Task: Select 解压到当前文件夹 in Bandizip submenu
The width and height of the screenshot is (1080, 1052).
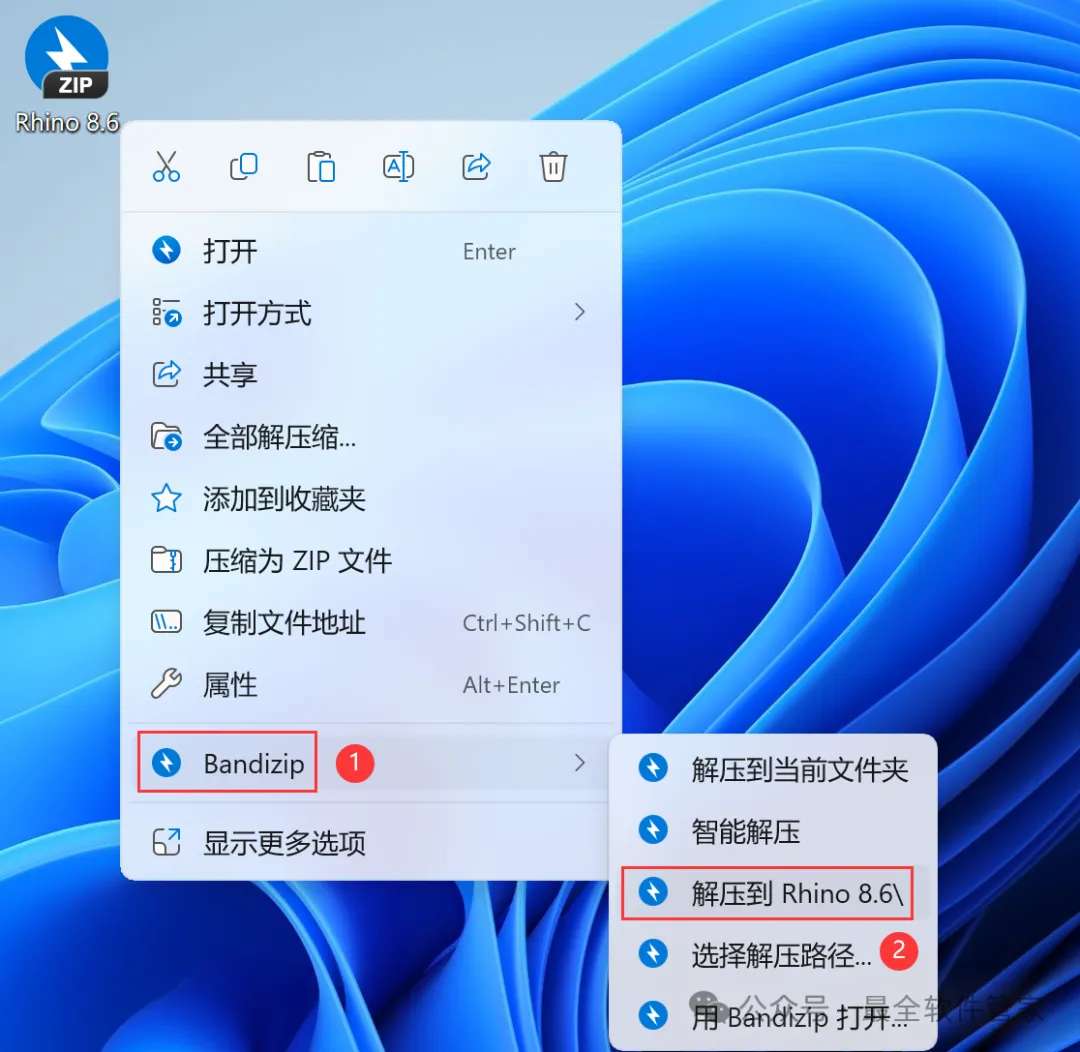Action: click(x=773, y=770)
